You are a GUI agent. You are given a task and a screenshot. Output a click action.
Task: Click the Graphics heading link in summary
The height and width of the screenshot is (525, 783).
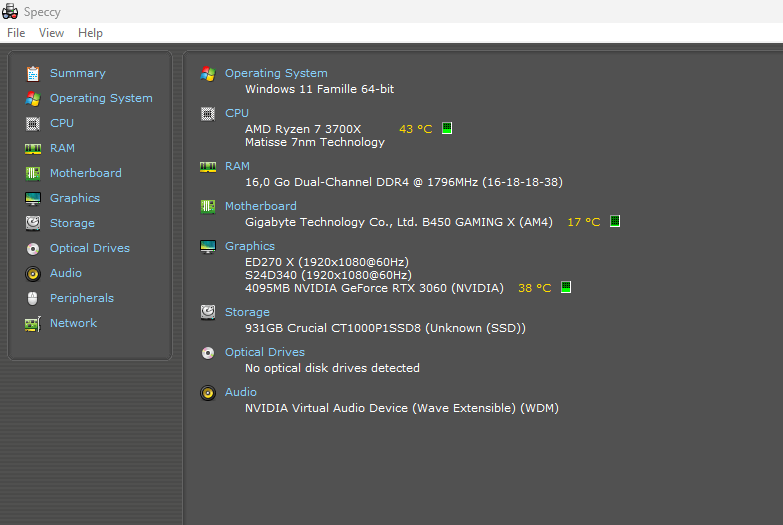click(250, 246)
